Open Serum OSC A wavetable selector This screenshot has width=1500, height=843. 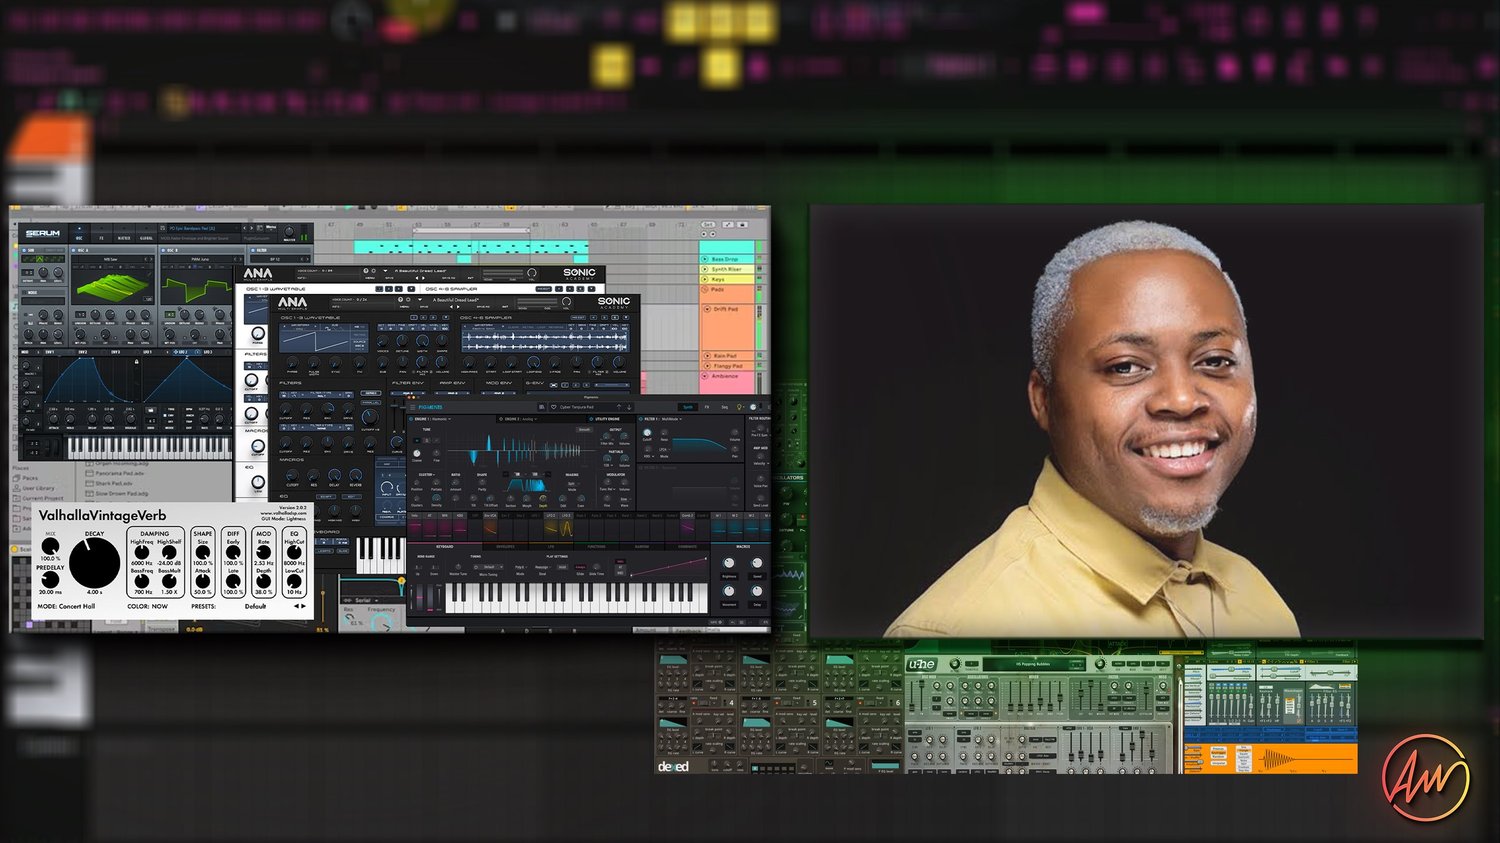111,259
